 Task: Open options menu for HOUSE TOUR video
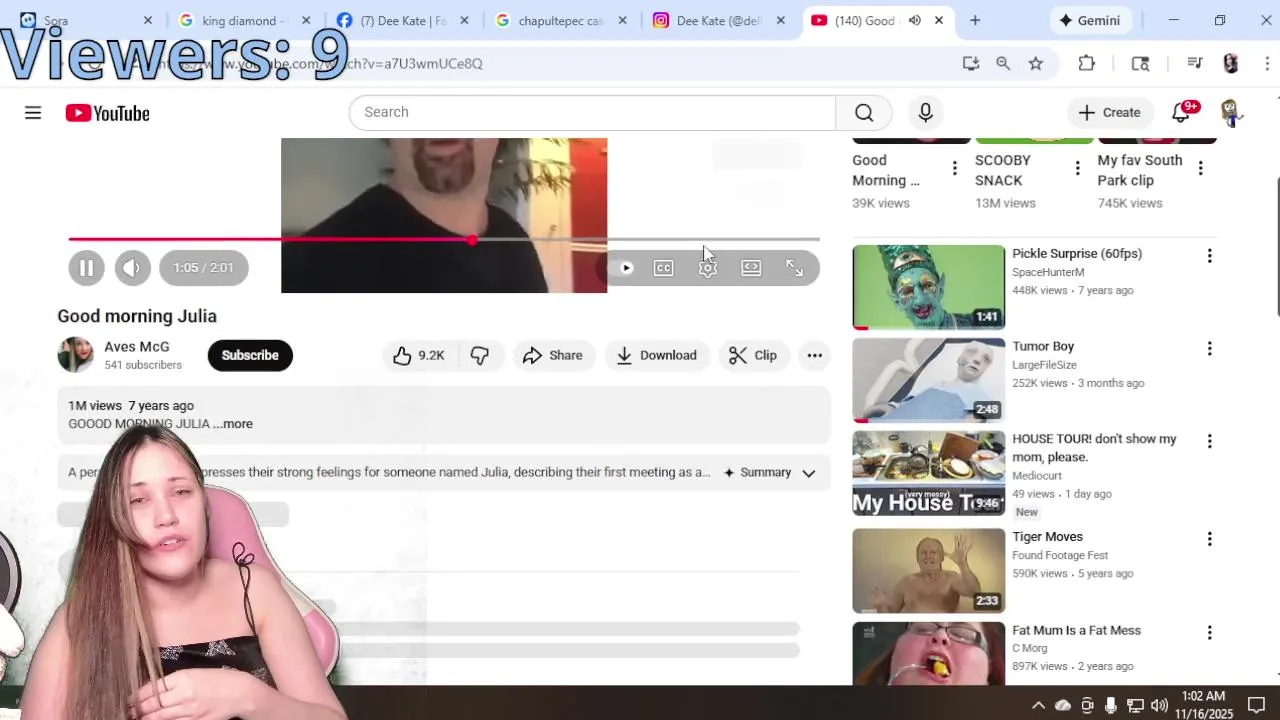coord(1209,441)
